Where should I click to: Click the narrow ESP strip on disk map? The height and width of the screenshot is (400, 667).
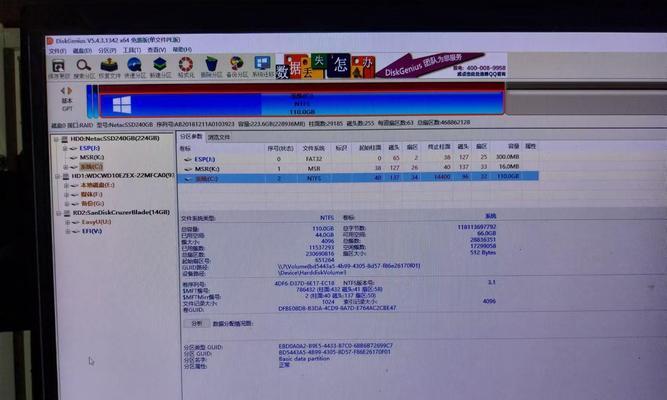89,102
